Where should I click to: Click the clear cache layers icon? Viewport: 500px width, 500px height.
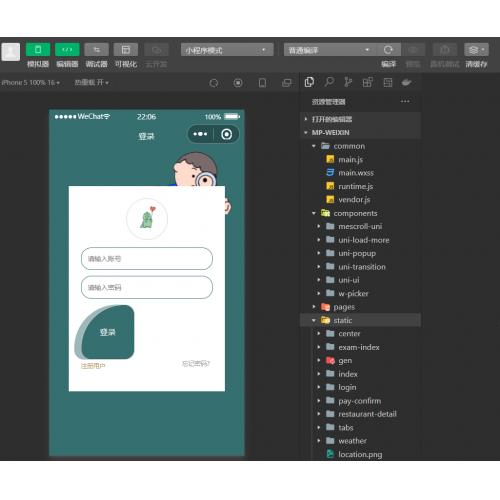click(476, 50)
